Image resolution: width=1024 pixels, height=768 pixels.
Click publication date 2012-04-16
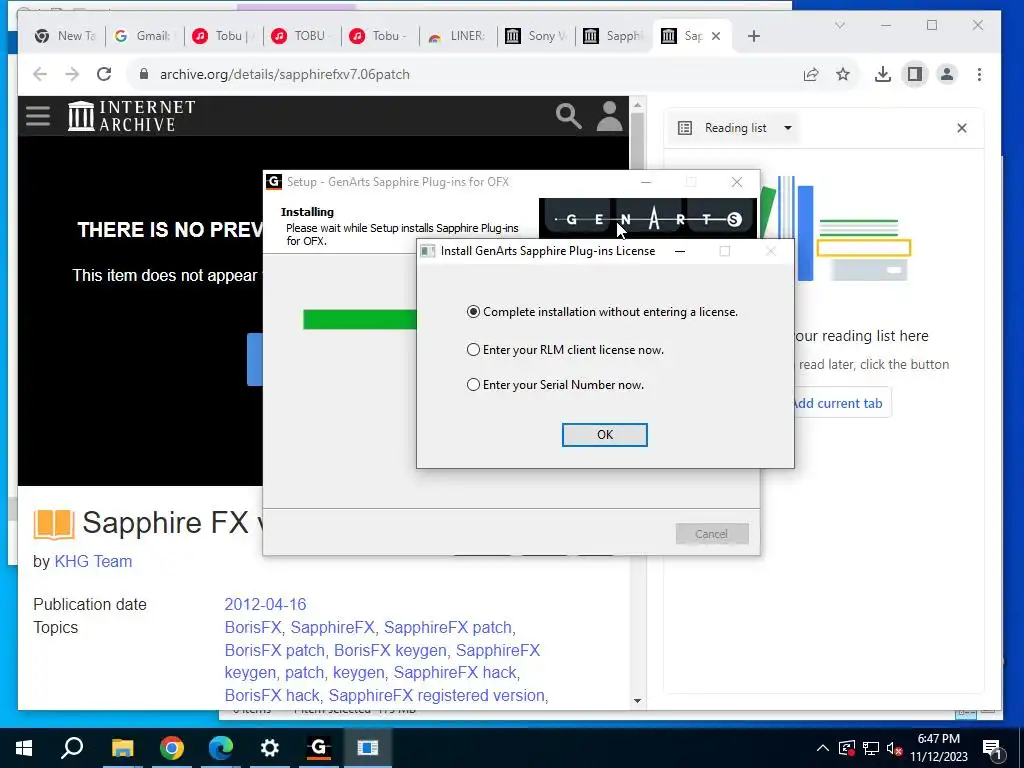[265, 605]
